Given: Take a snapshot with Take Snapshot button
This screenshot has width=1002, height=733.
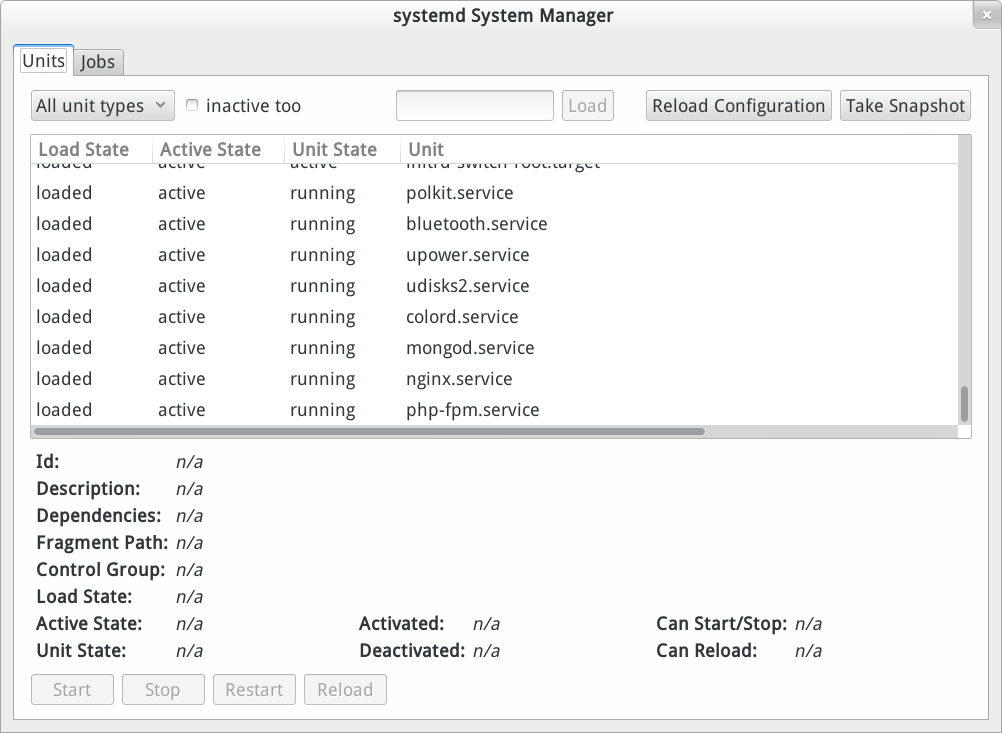Looking at the screenshot, I should 904,105.
